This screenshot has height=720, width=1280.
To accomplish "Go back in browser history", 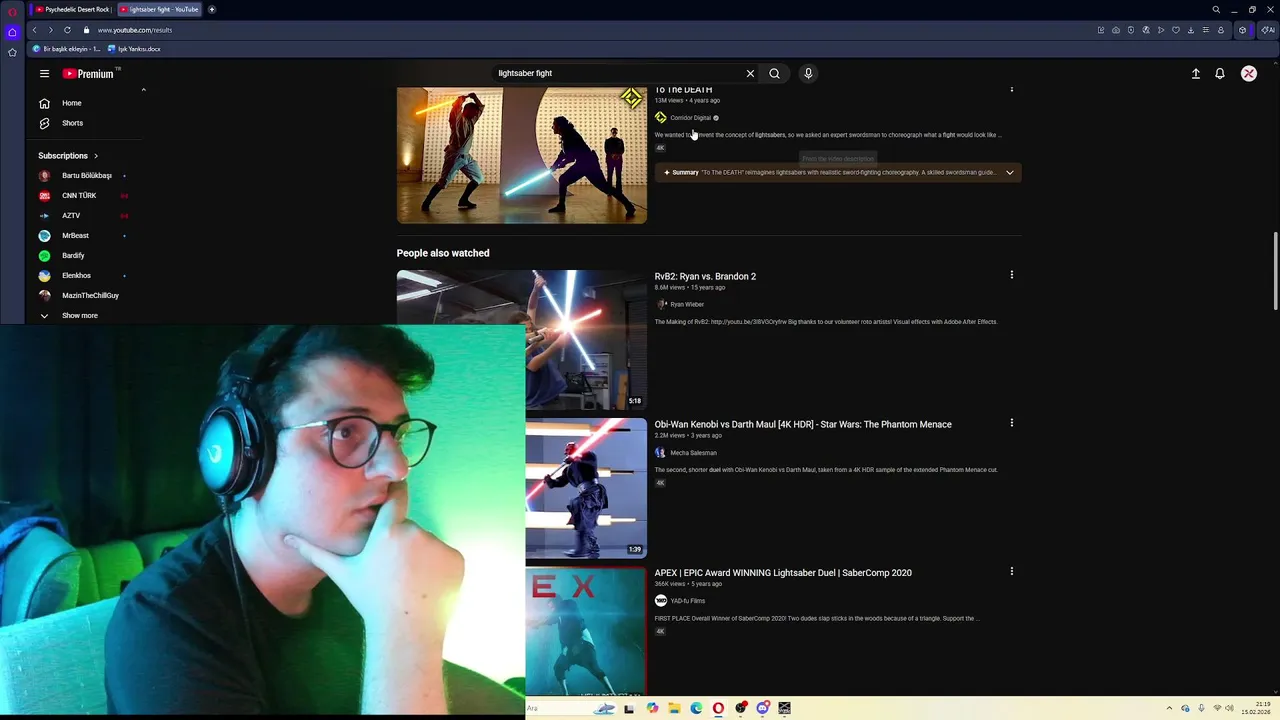I will click(34, 30).
